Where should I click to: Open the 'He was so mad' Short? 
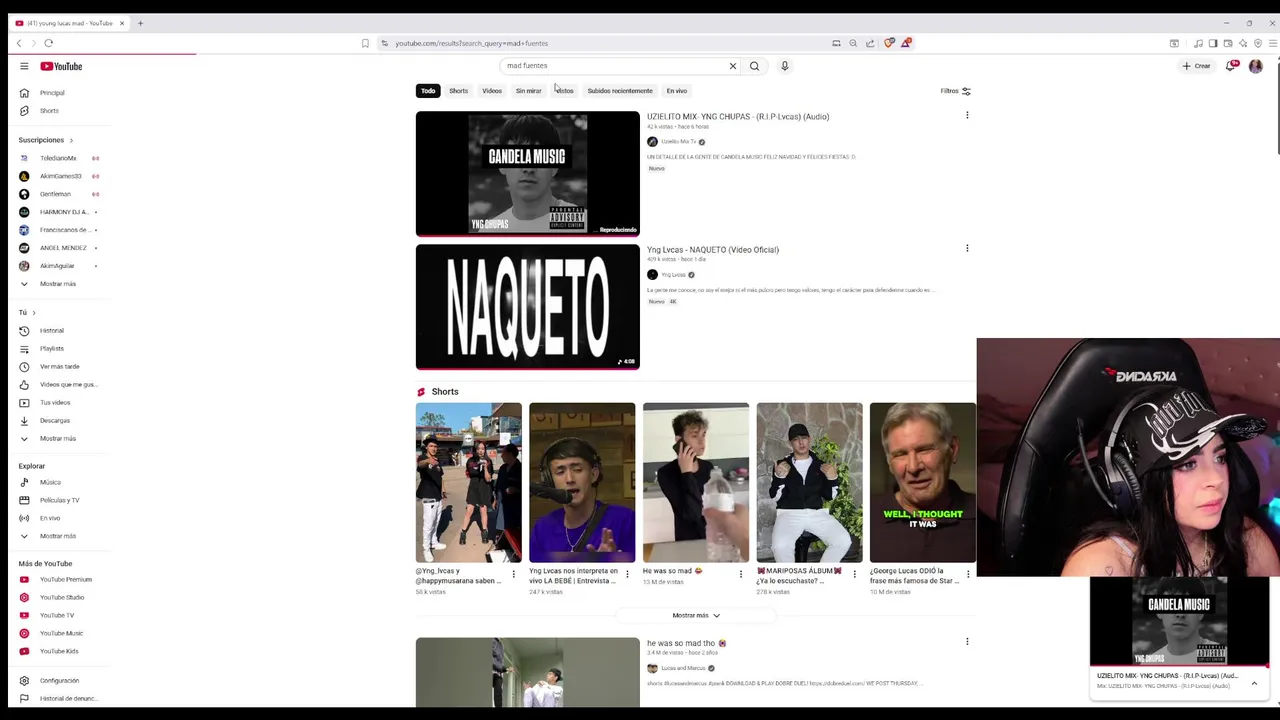click(695, 483)
